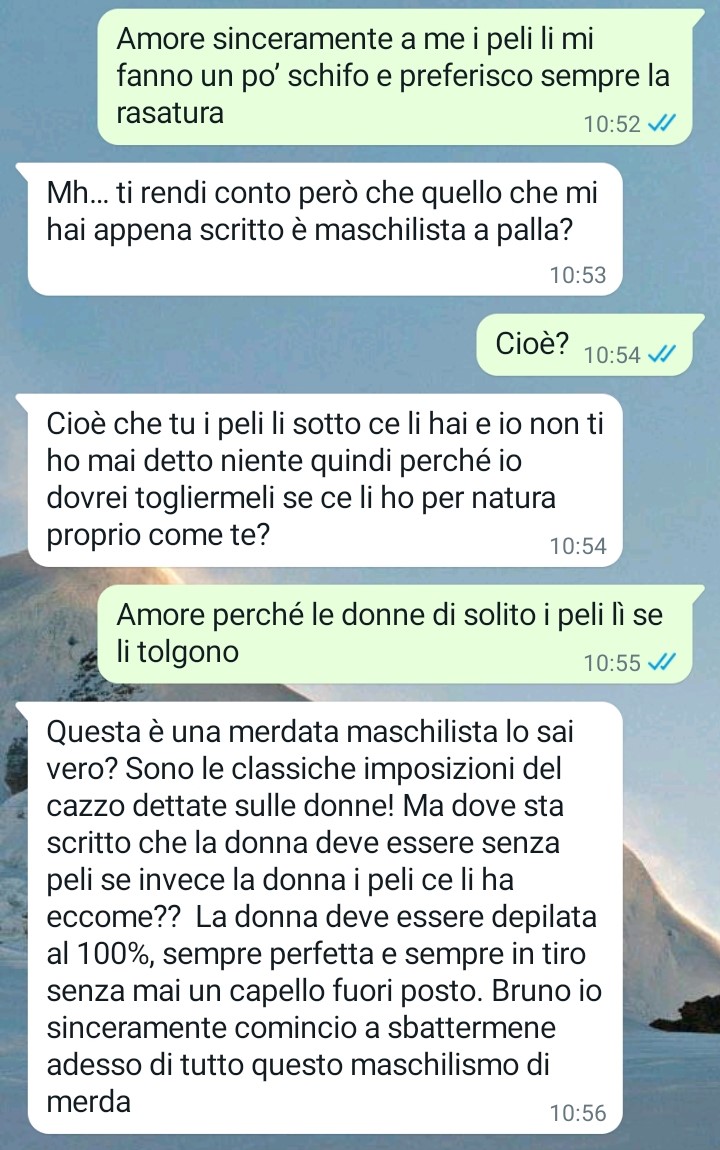
Task: Click the 10:54 timestamp on the received message
Action: coord(578,546)
